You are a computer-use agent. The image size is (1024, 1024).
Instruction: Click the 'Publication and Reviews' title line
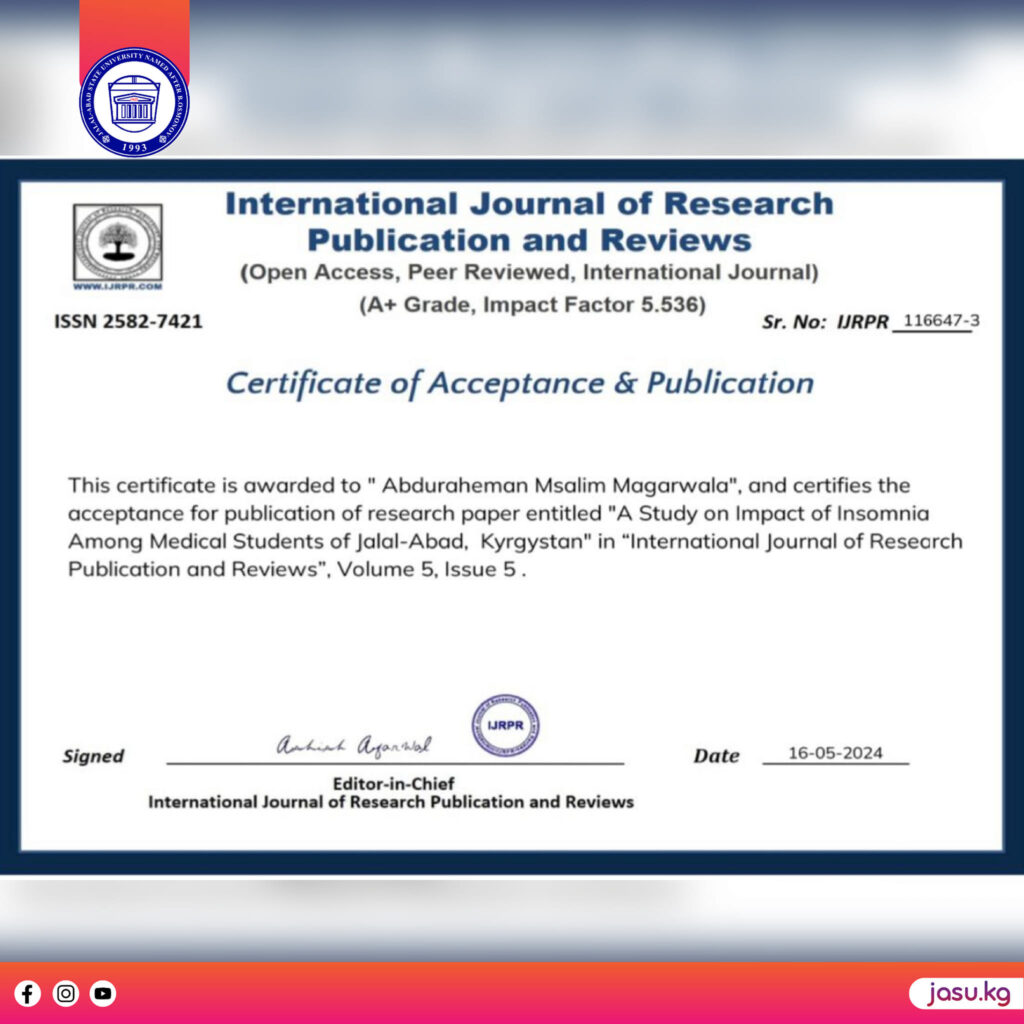530,240
